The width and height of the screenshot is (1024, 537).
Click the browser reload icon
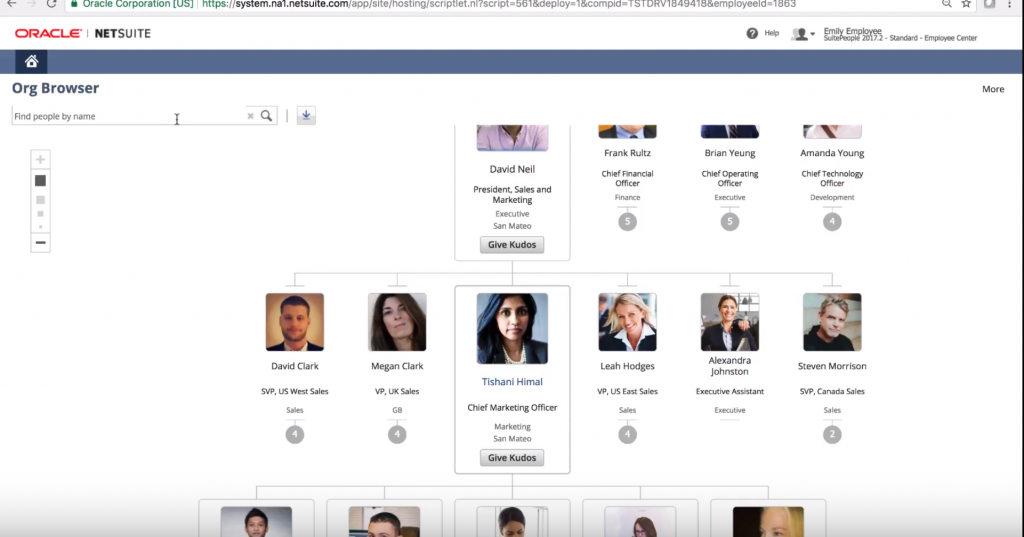(x=52, y=4)
